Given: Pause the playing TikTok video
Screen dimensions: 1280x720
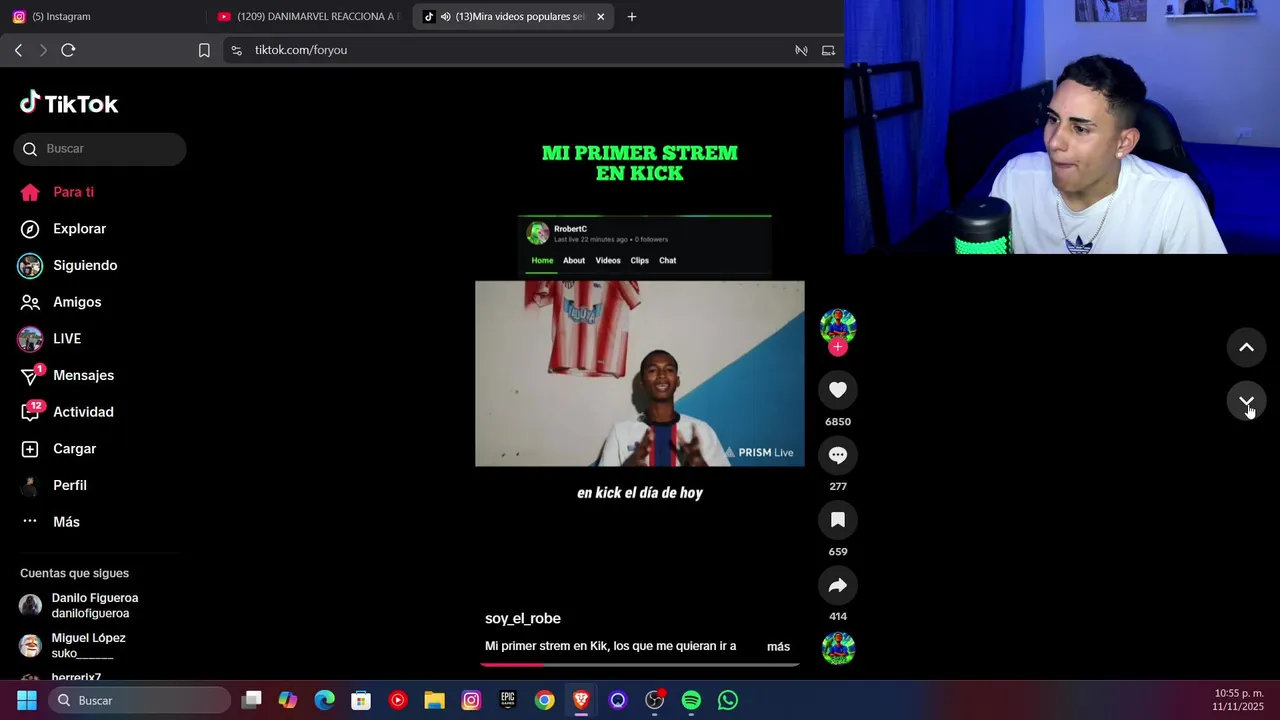Looking at the screenshot, I should click(x=640, y=373).
